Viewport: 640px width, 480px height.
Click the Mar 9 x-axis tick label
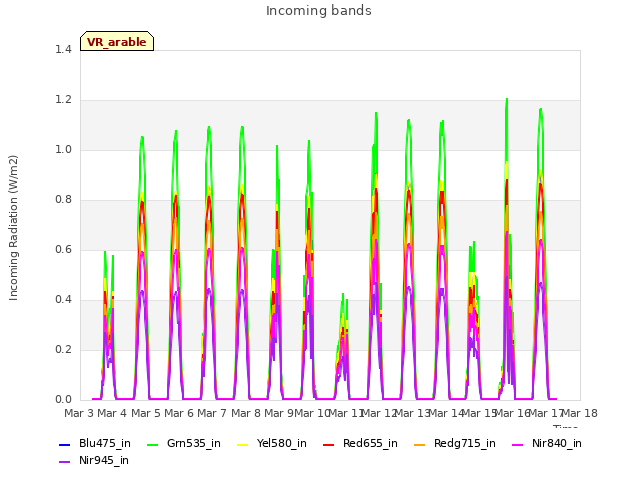pos(279,413)
